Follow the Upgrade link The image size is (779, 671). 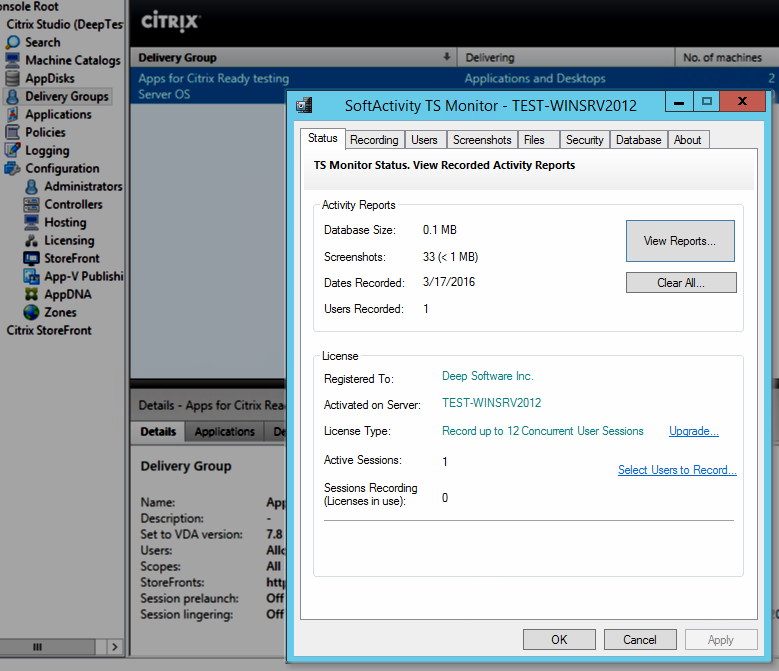pos(694,431)
